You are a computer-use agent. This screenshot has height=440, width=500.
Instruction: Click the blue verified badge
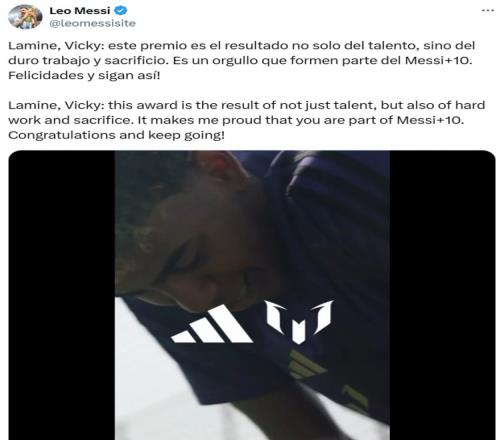(x=121, y=11)
